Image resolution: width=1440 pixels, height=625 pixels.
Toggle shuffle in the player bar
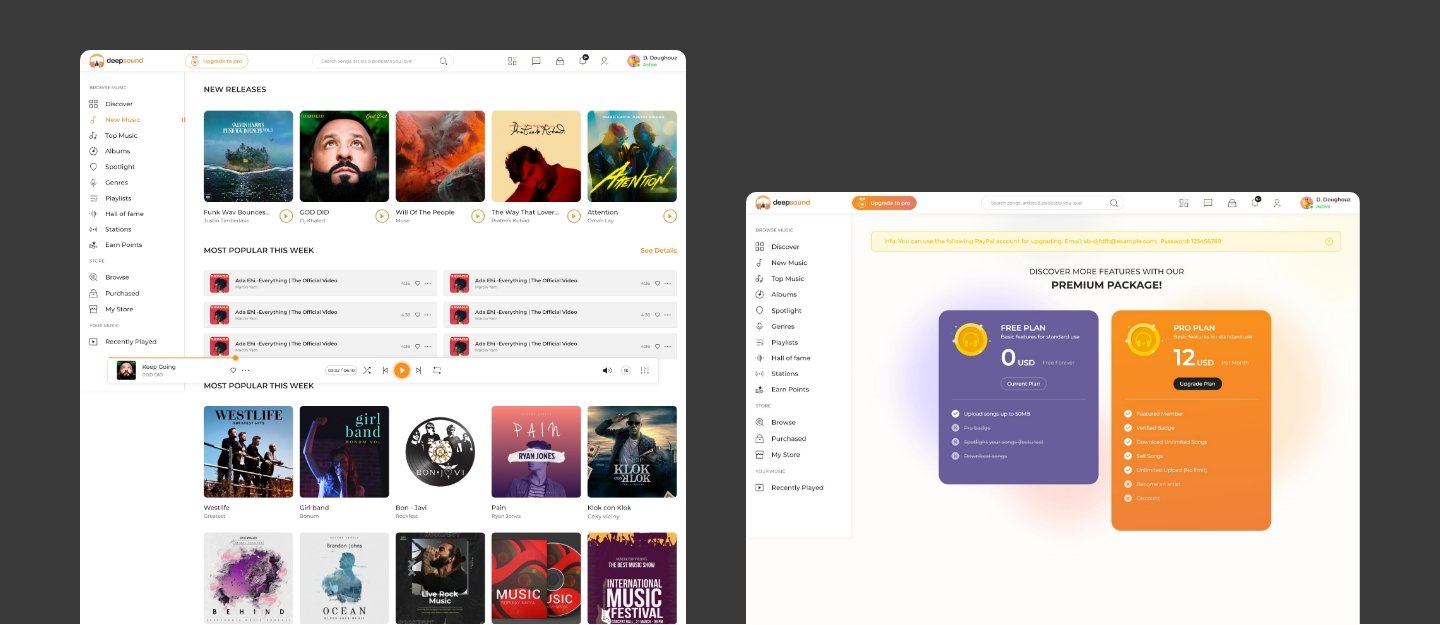pos(367,370)
